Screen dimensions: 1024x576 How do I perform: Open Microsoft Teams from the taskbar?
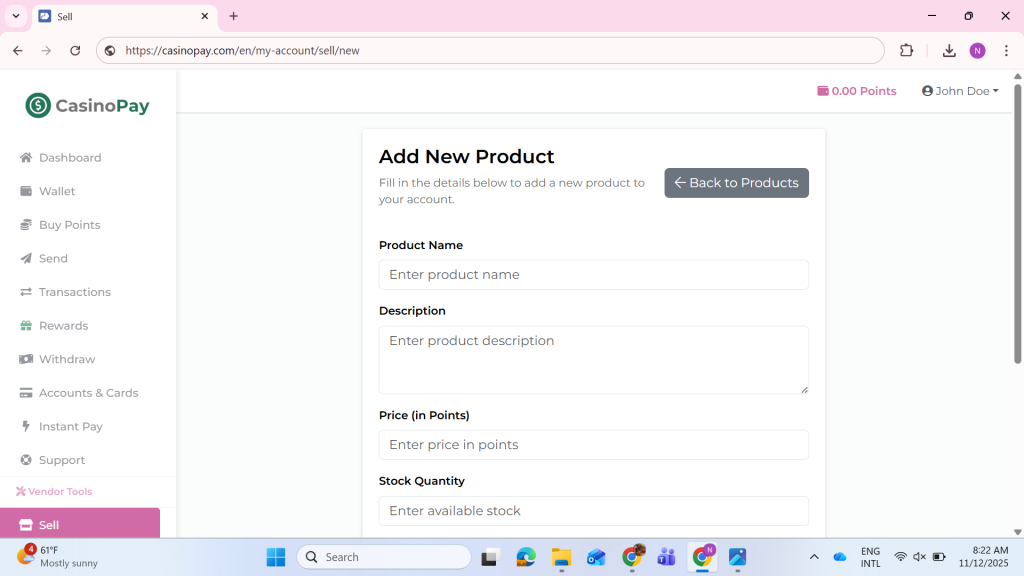pos(666,556)
